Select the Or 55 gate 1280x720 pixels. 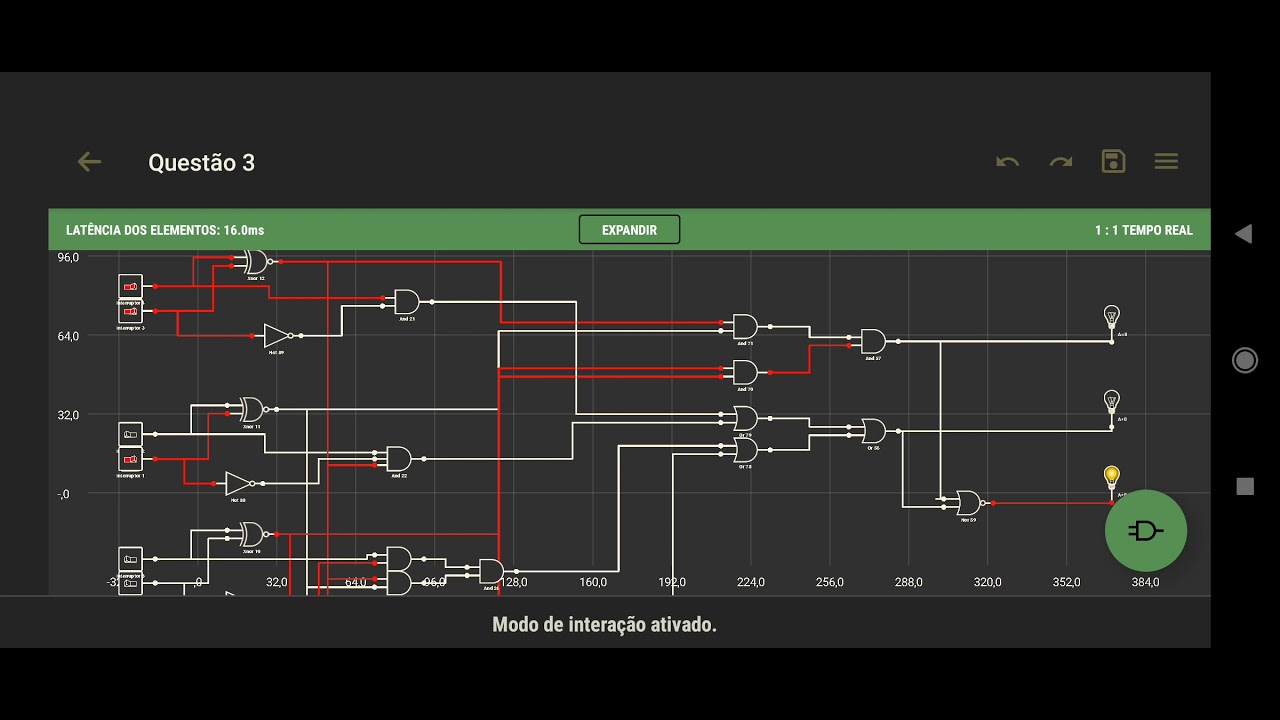[873, 431]
